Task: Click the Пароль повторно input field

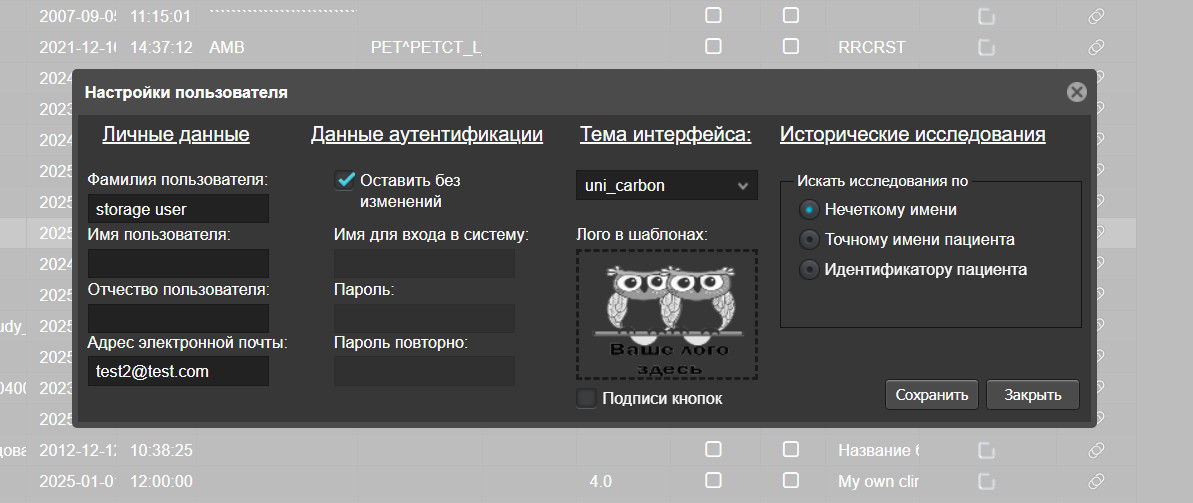Action: point(425,371)
